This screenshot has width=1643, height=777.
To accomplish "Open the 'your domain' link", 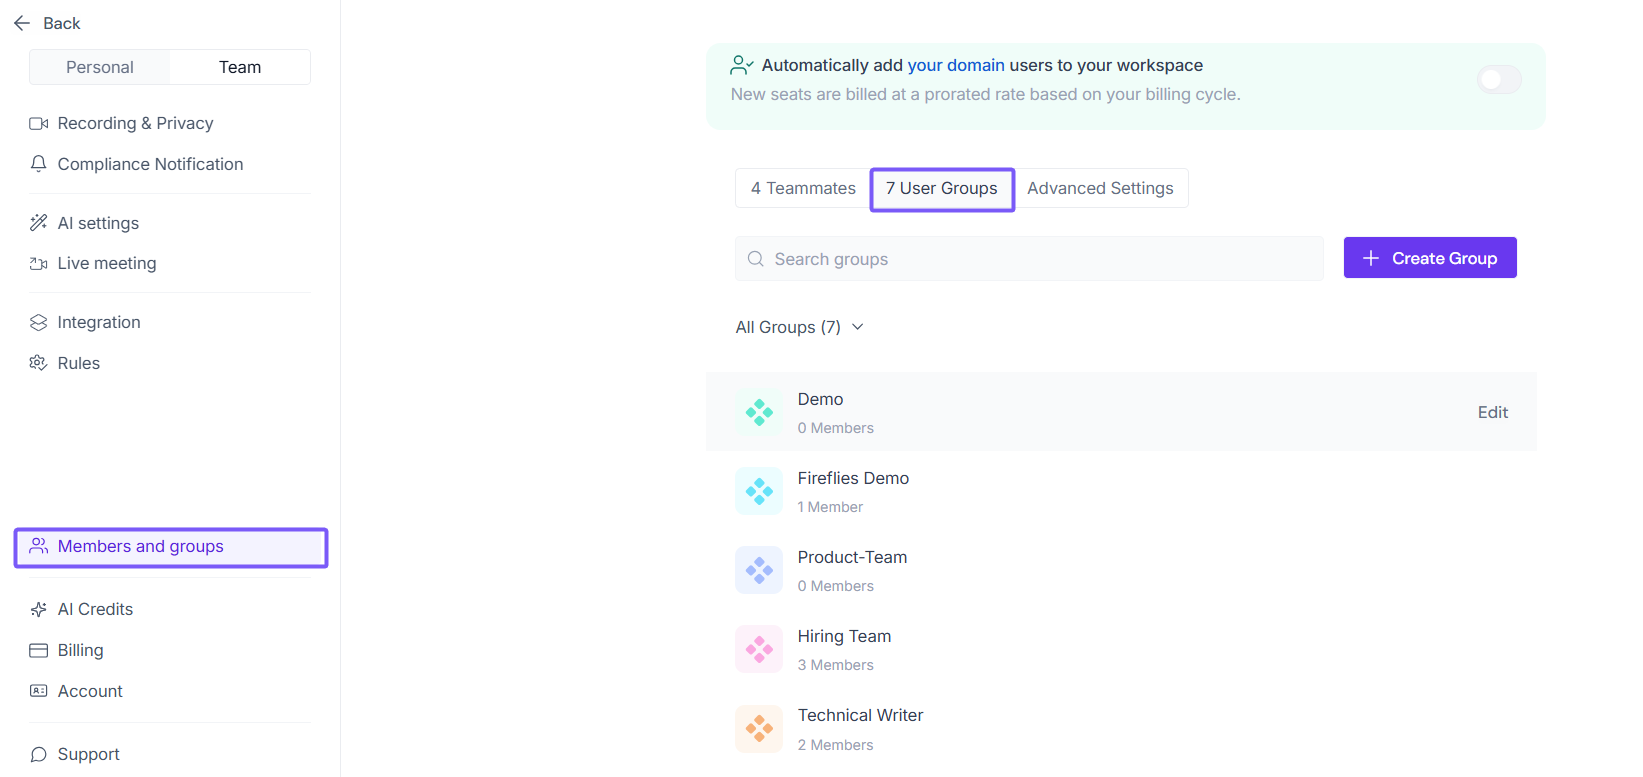I will coord(955,65).
